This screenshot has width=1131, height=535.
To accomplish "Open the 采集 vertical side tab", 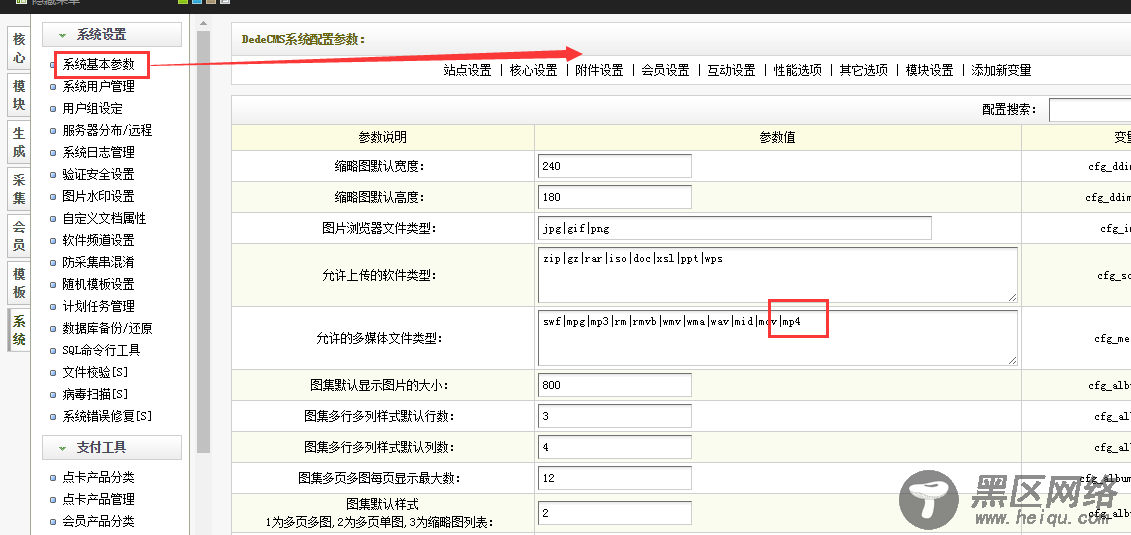I will click(19, 189).
